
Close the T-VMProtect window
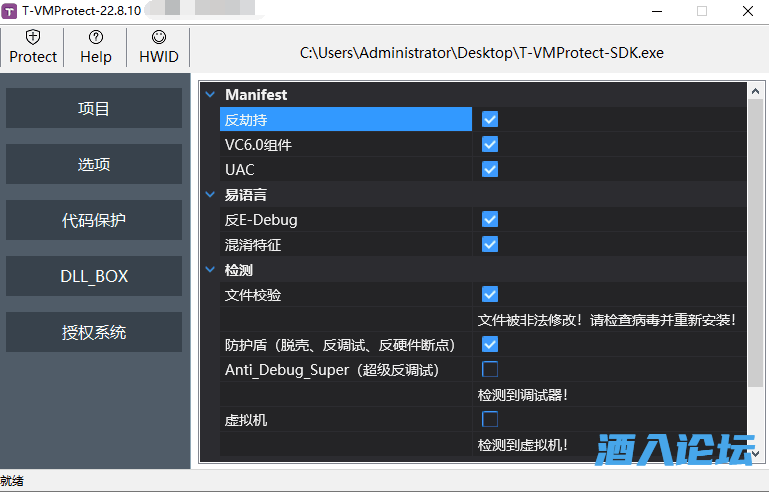point(747,11)
